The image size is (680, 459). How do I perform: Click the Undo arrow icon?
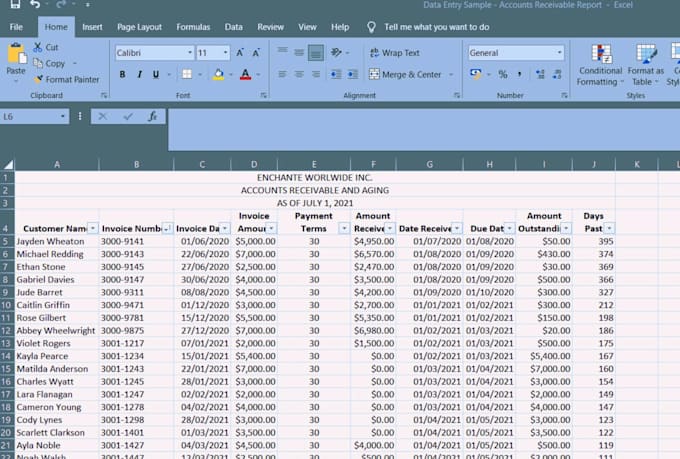tap(35, 4)
